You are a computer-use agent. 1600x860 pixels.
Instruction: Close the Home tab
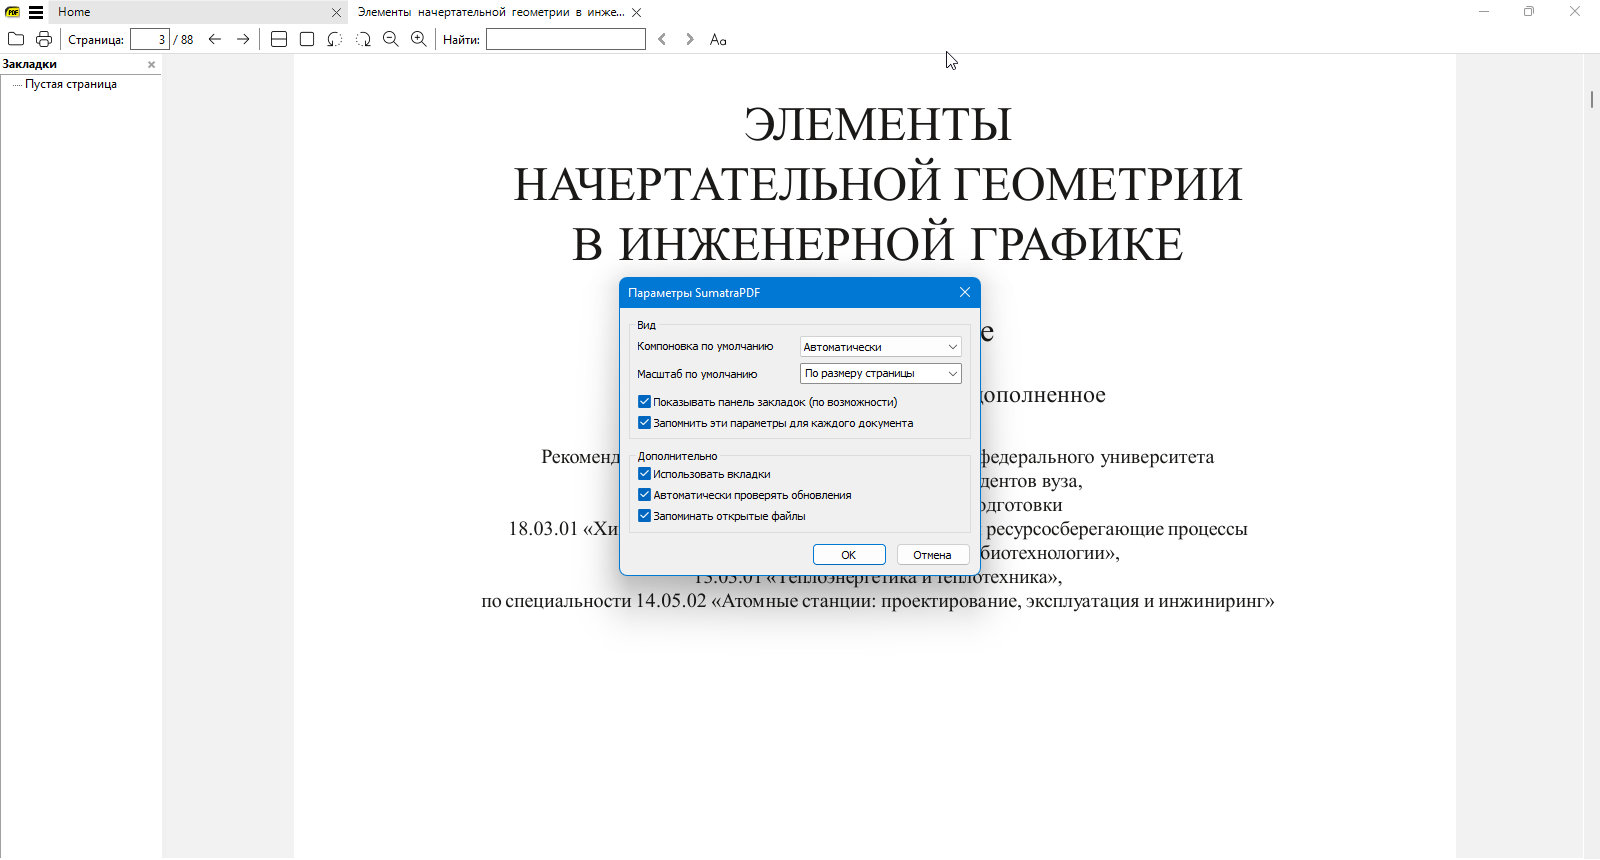tap(336, 12)
